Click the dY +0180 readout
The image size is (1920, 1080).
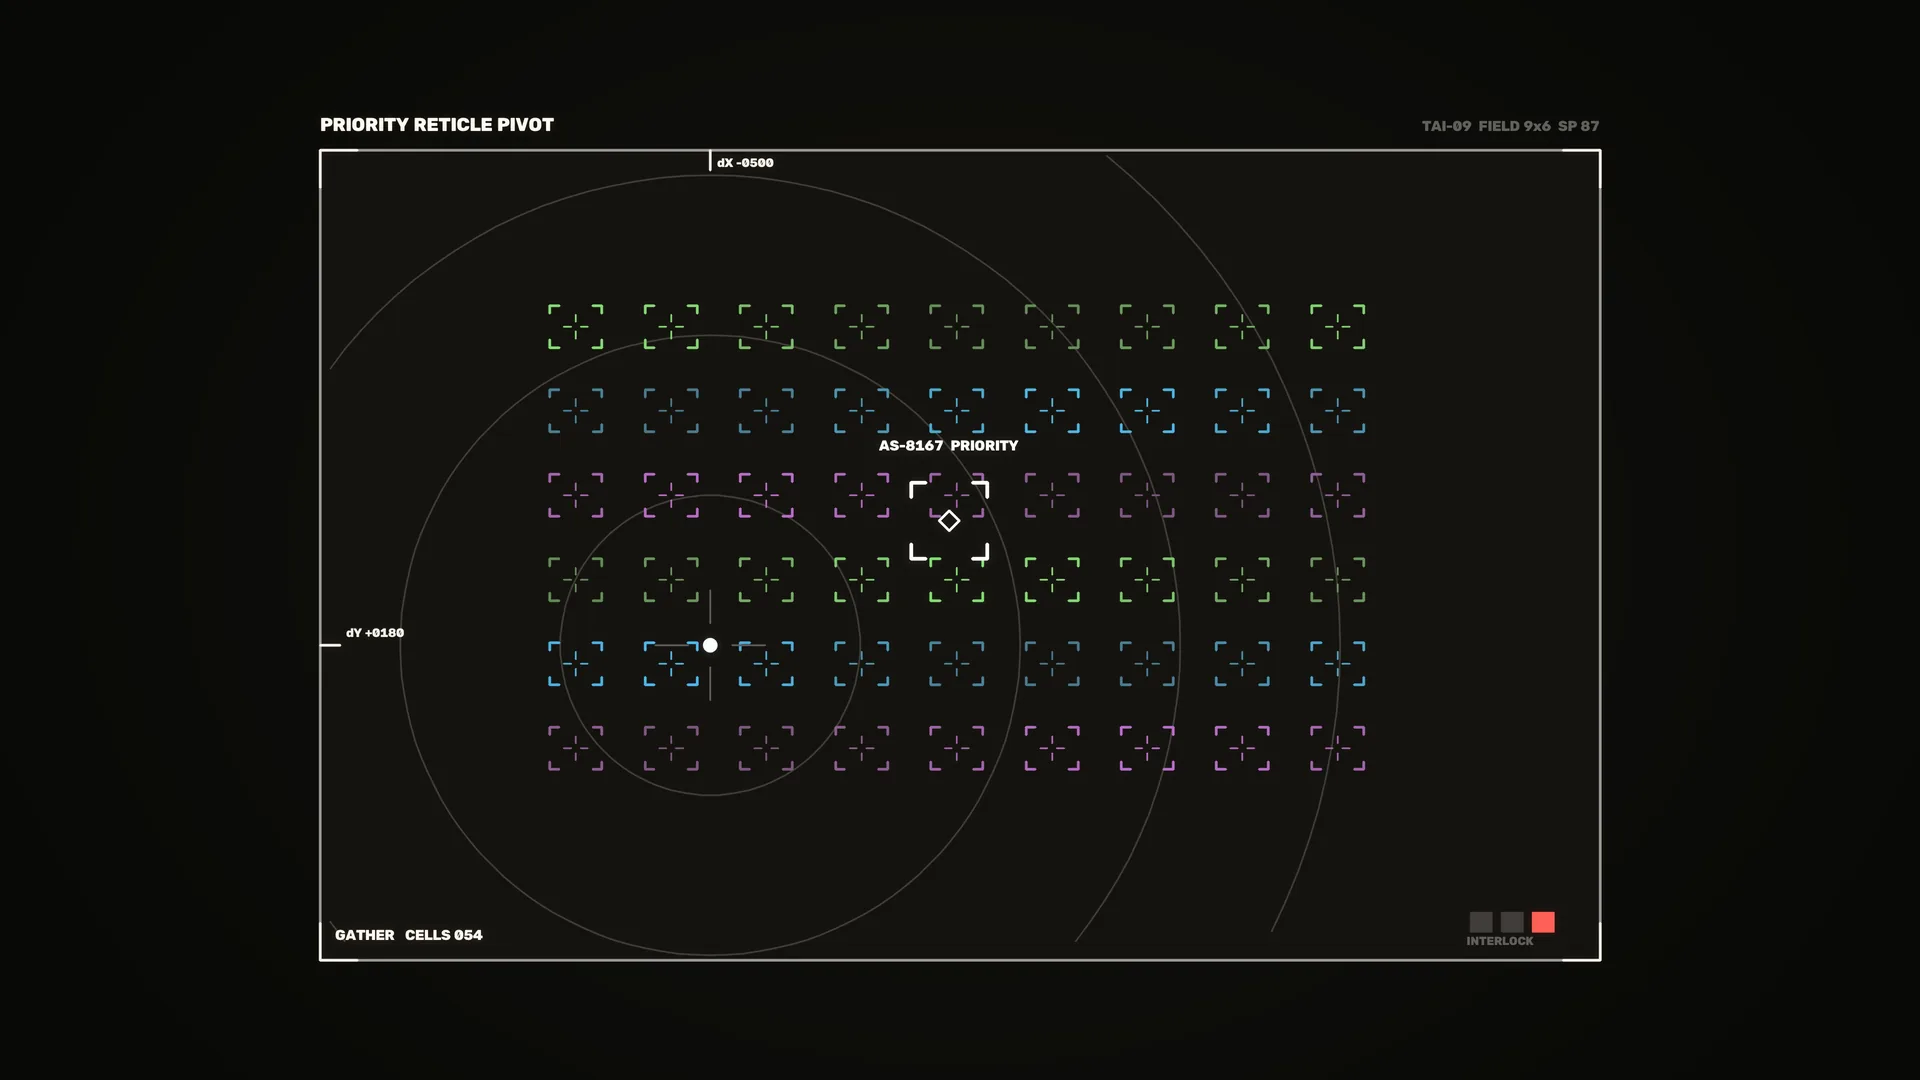coord(375,632)
